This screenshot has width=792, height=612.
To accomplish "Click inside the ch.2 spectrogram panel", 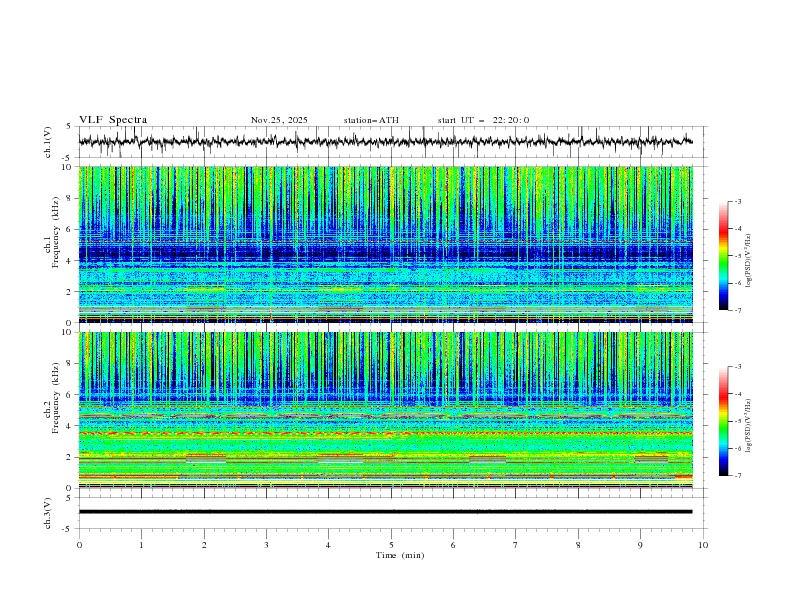I will (385, 410).
